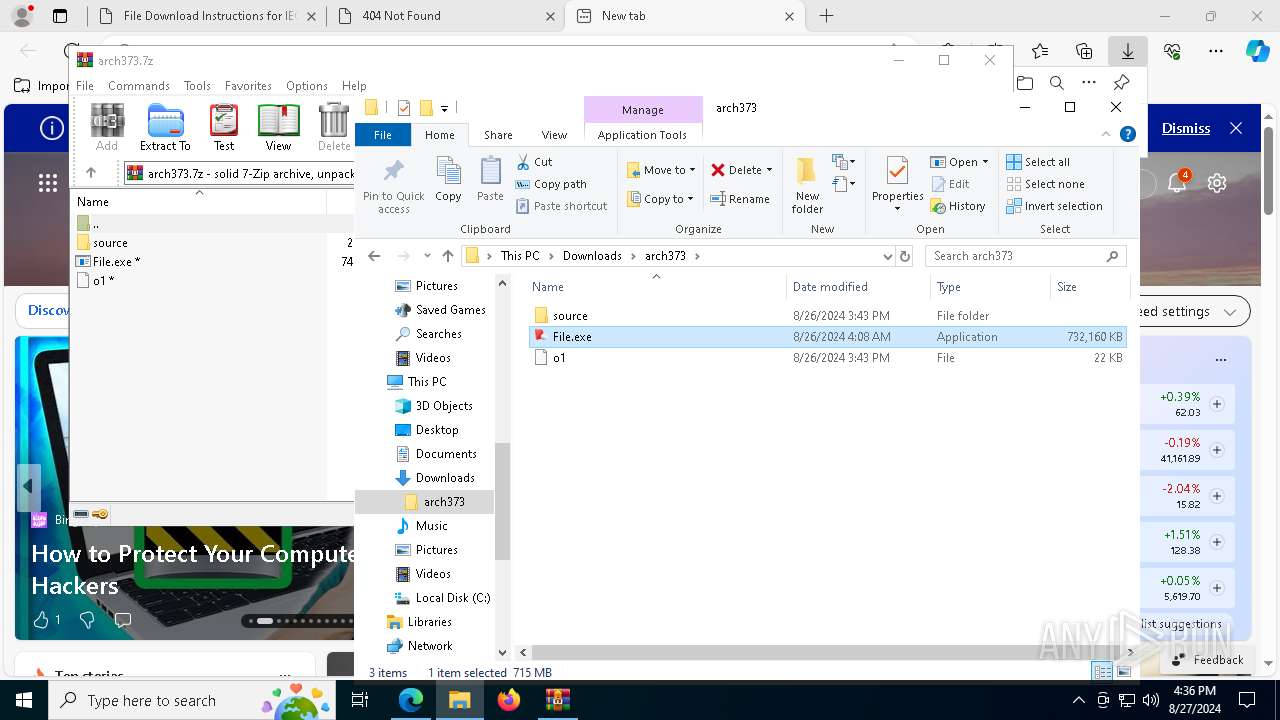Click the Dismiss link in Edge banner
Viewport: 1280px width, 720px height.
(x=1186, y=128)
